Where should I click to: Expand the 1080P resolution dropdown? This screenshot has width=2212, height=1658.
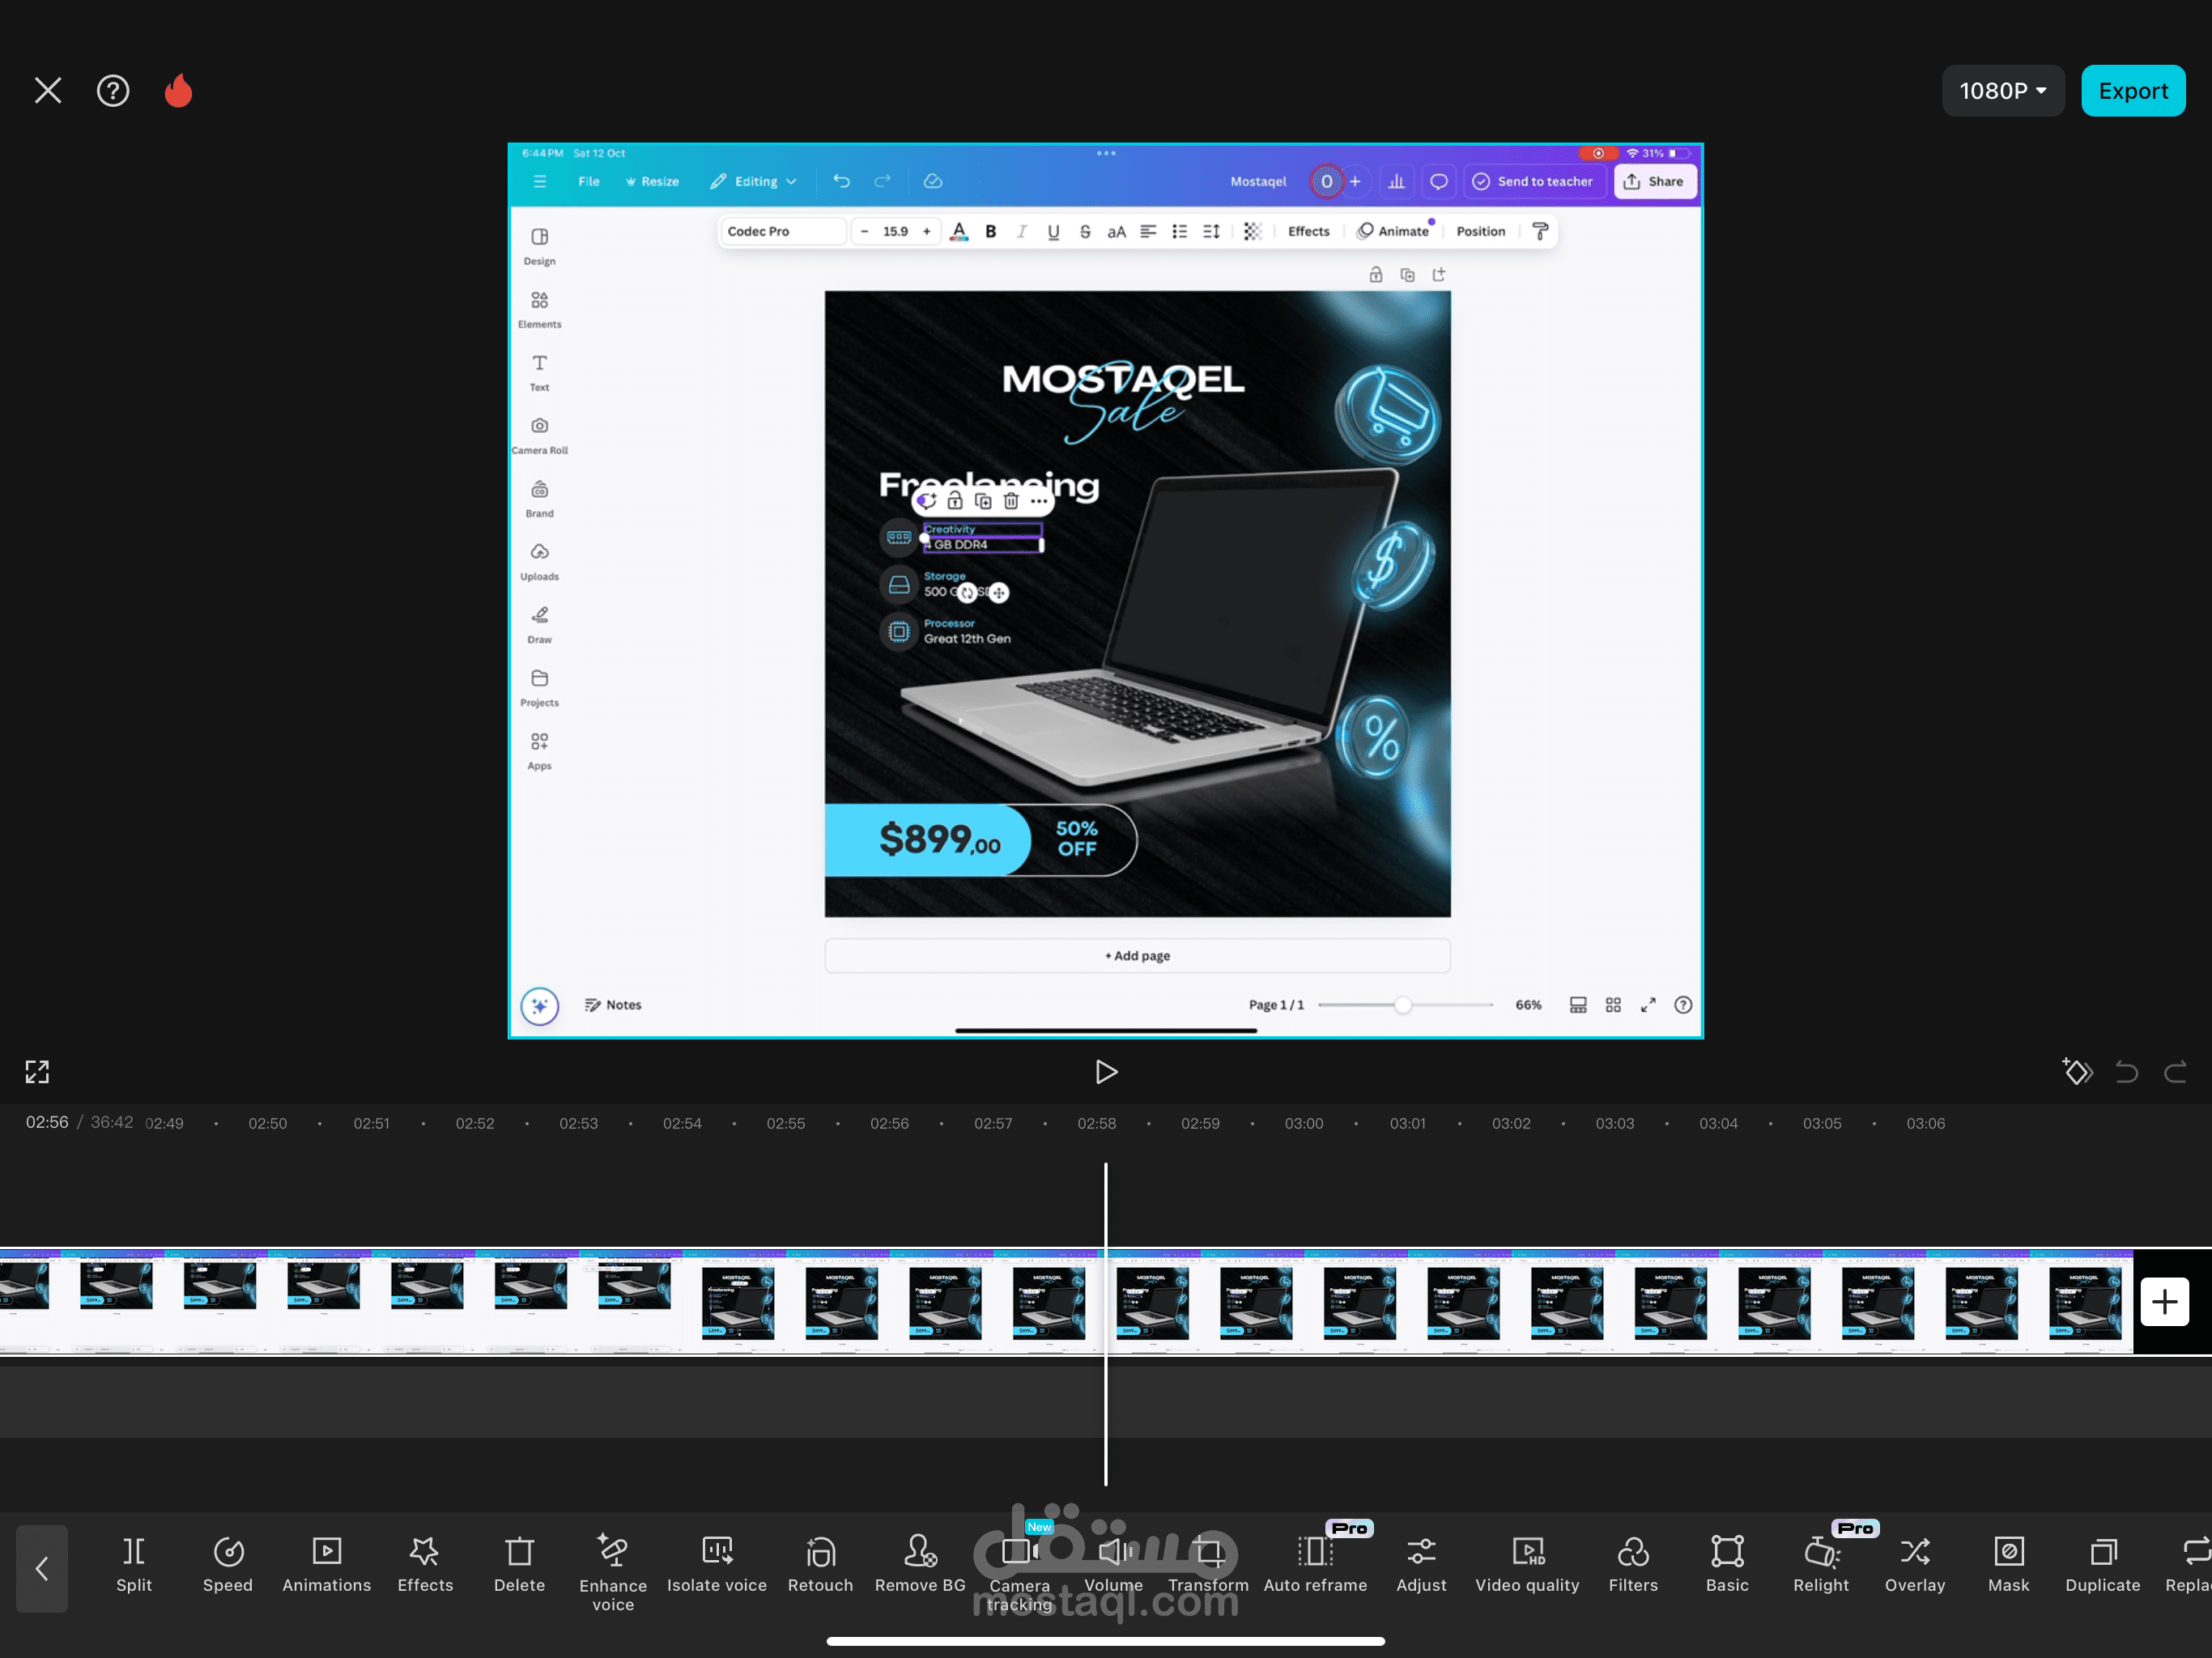coord(2002,91)
